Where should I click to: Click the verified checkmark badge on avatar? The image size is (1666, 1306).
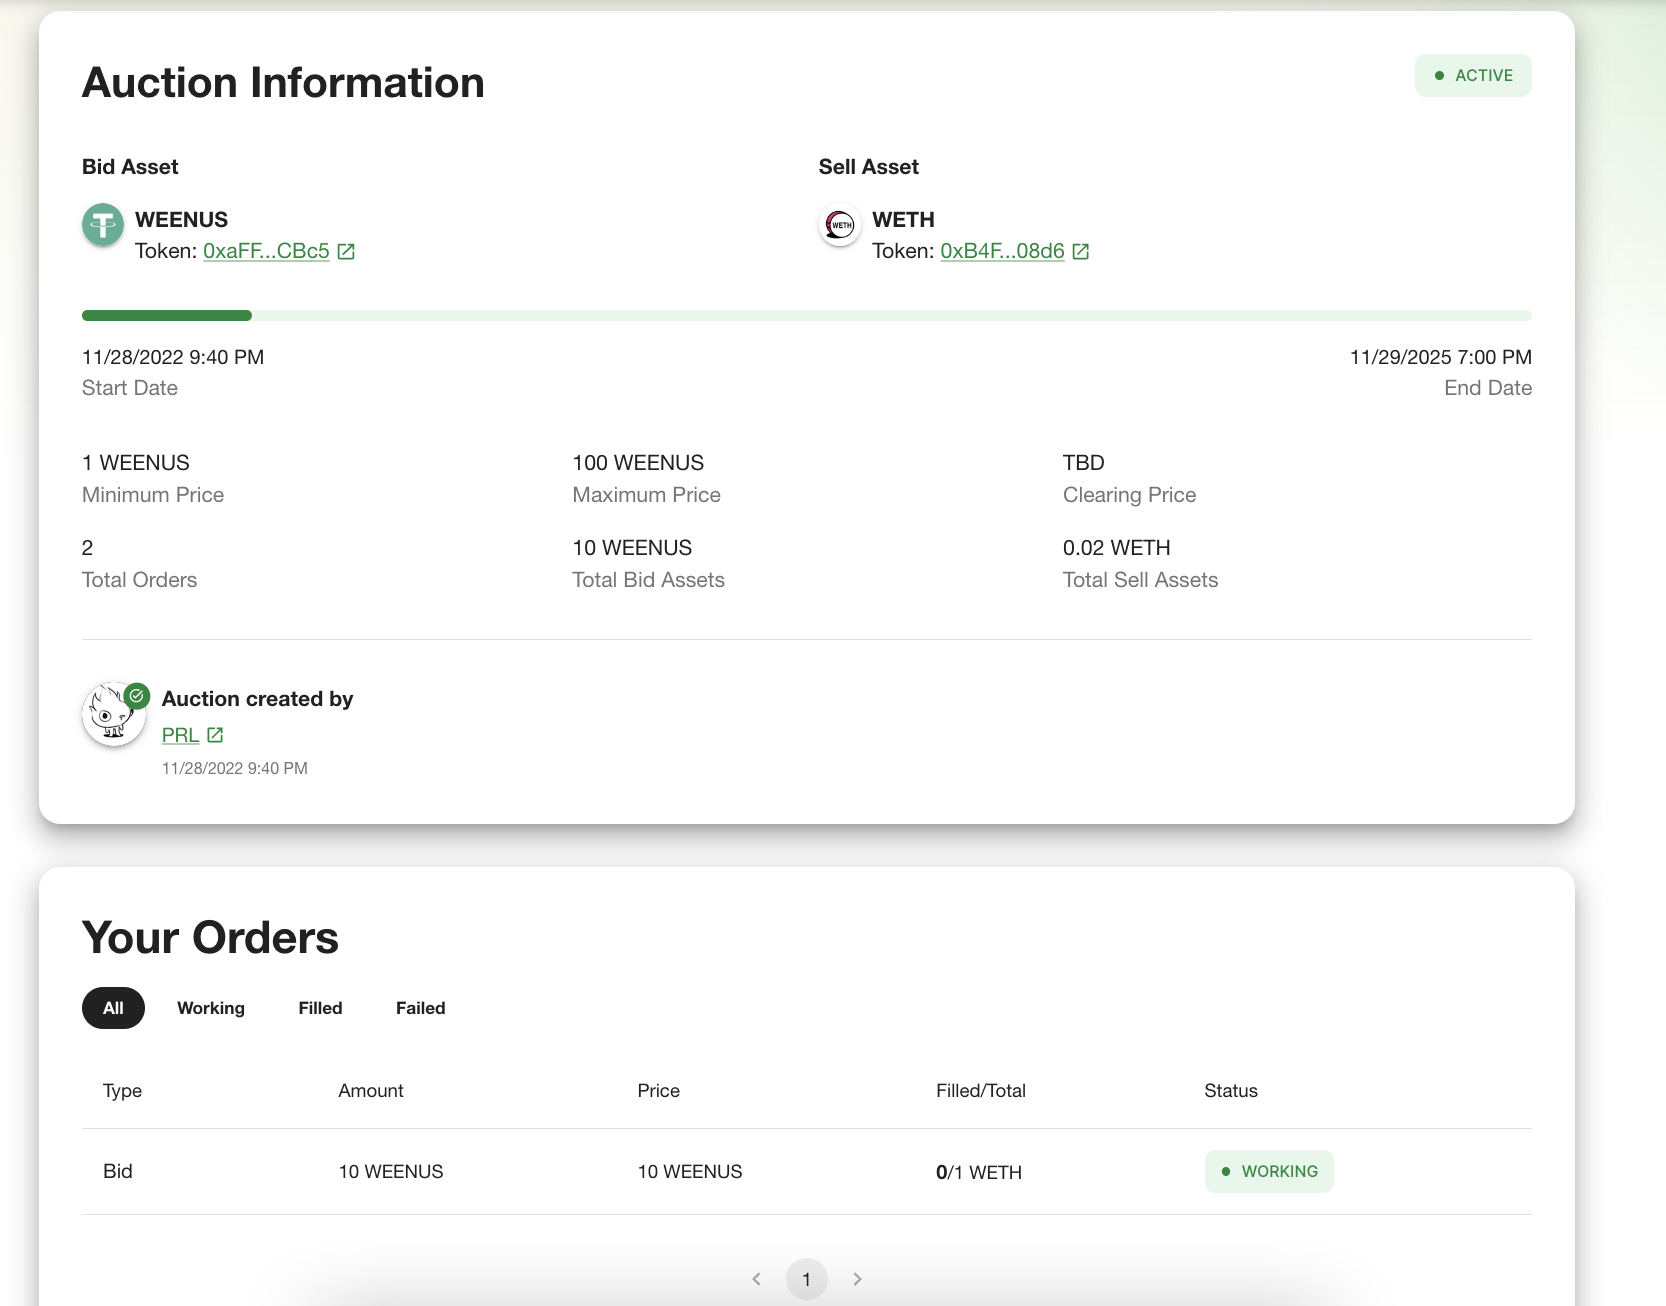[x=137, y=696]
